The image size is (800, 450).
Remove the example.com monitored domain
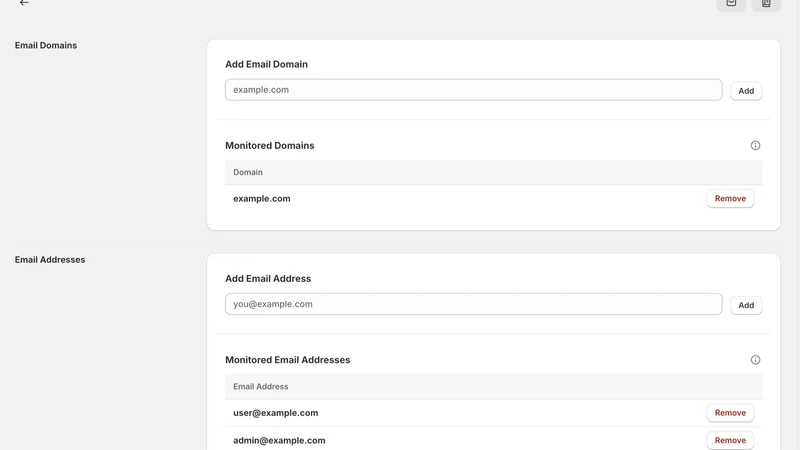[730, 198]
